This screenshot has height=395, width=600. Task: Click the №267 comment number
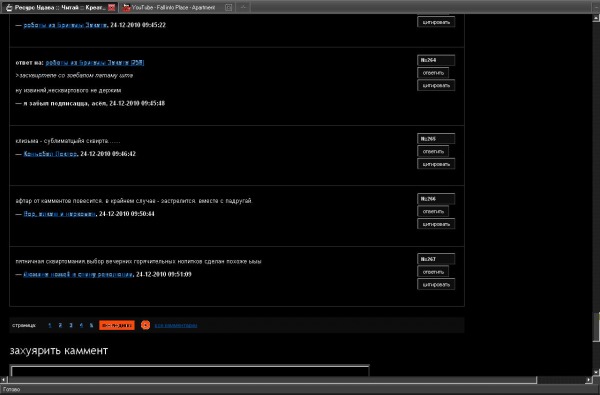(x=436, y=259)
